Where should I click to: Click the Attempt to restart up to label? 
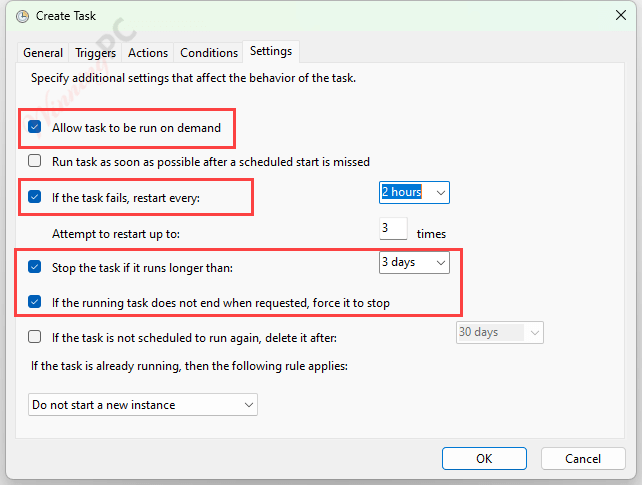pyautogui.click(x=116, y=234)
